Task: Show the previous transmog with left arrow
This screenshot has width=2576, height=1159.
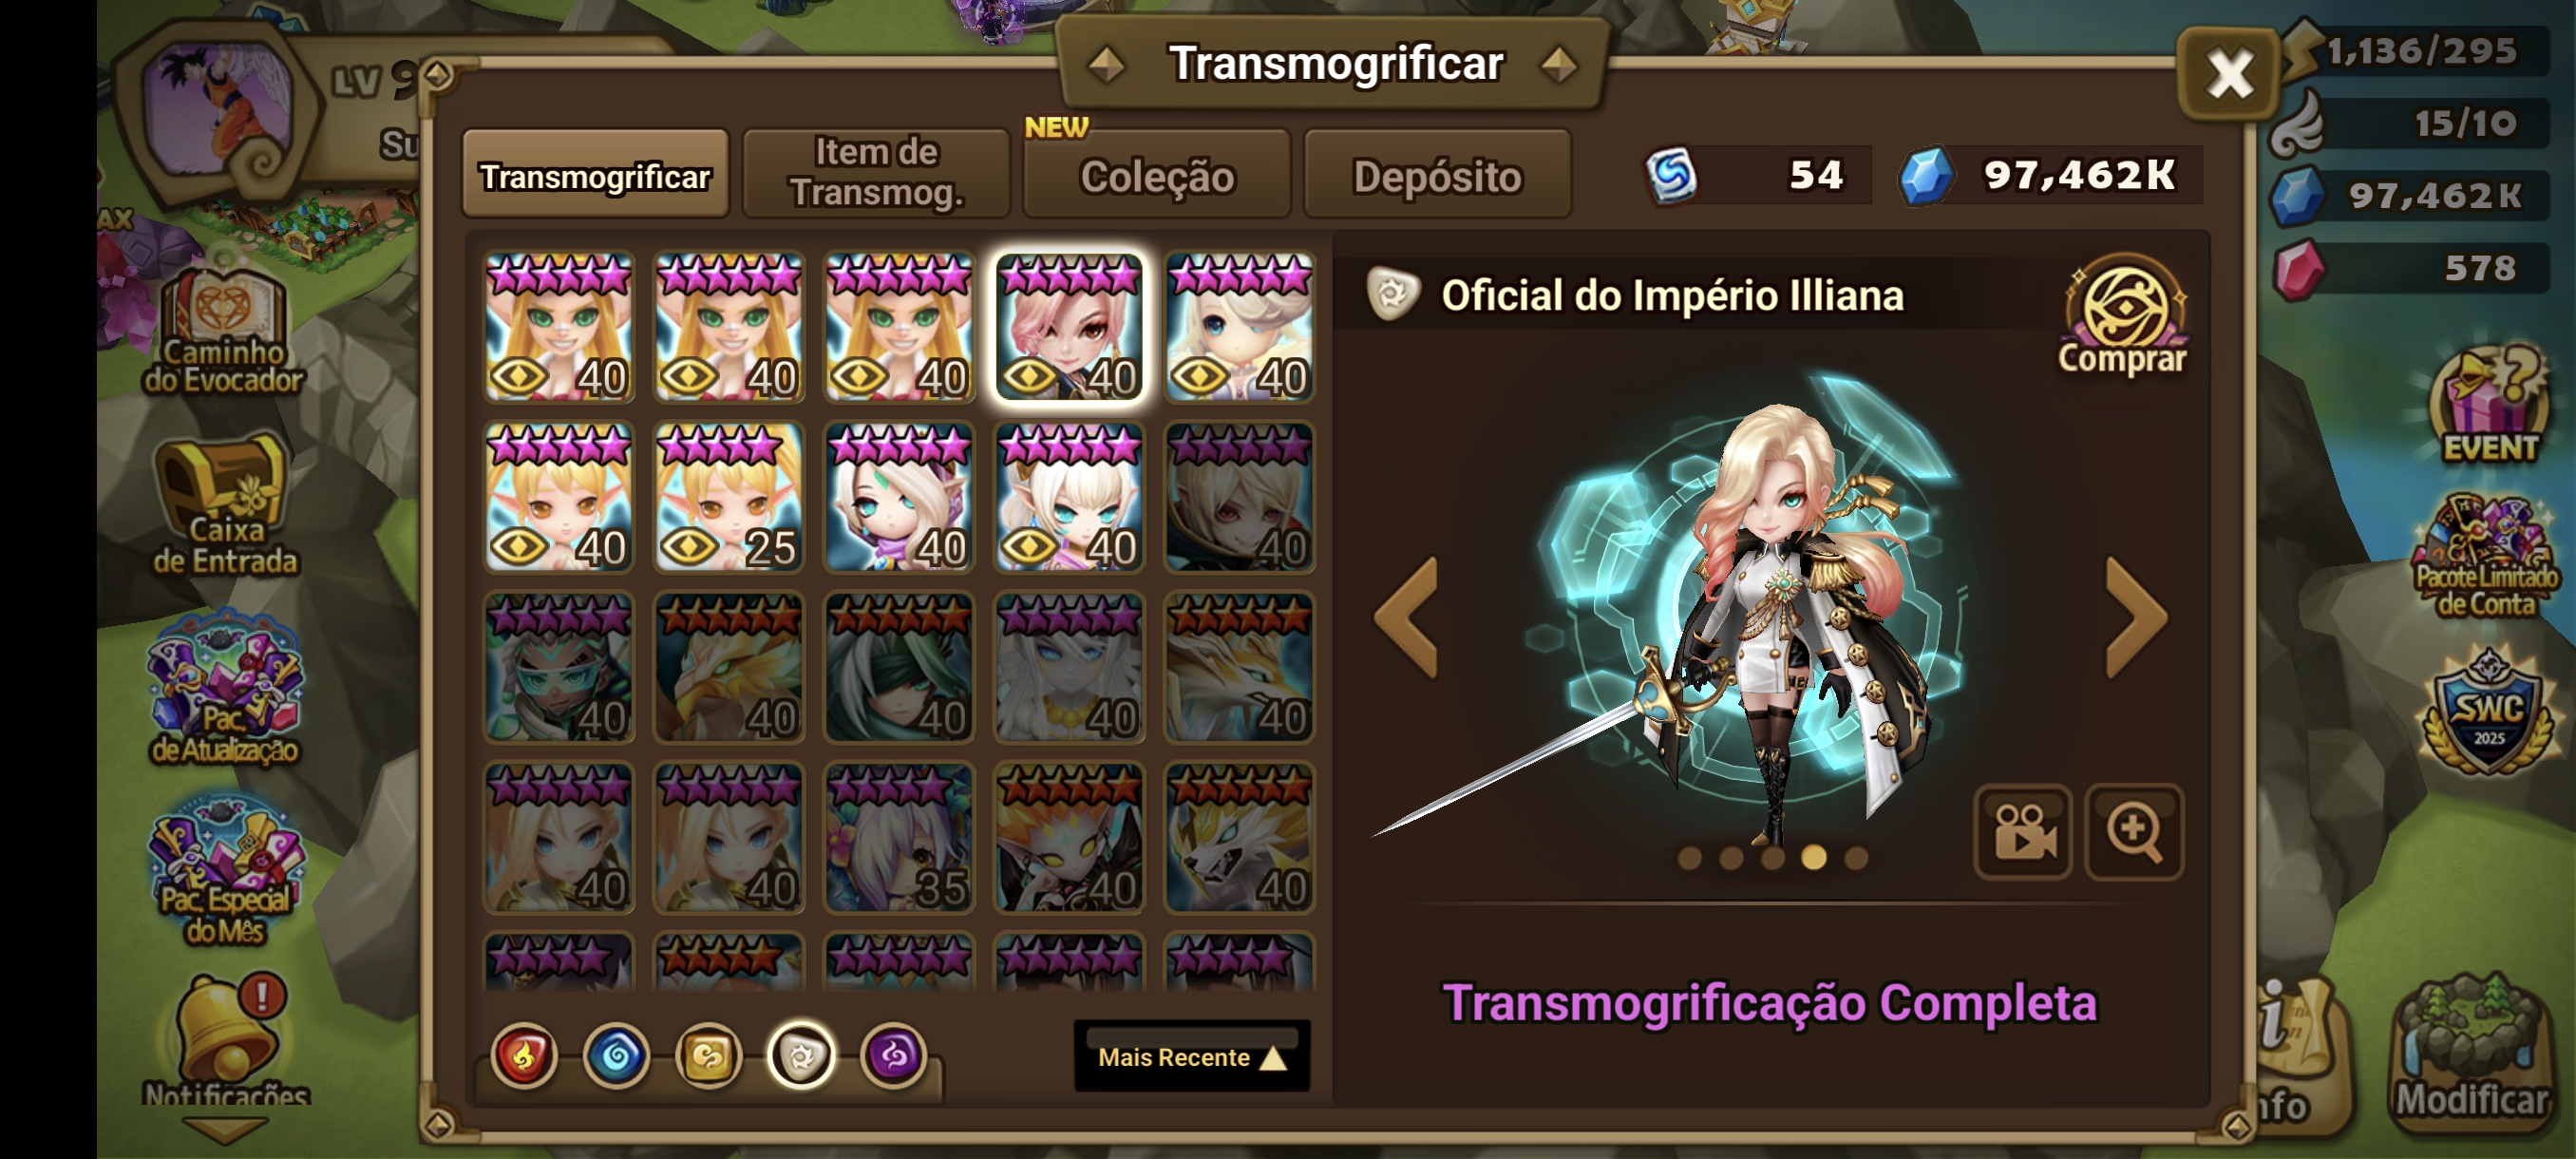Action: point(1405,617)
